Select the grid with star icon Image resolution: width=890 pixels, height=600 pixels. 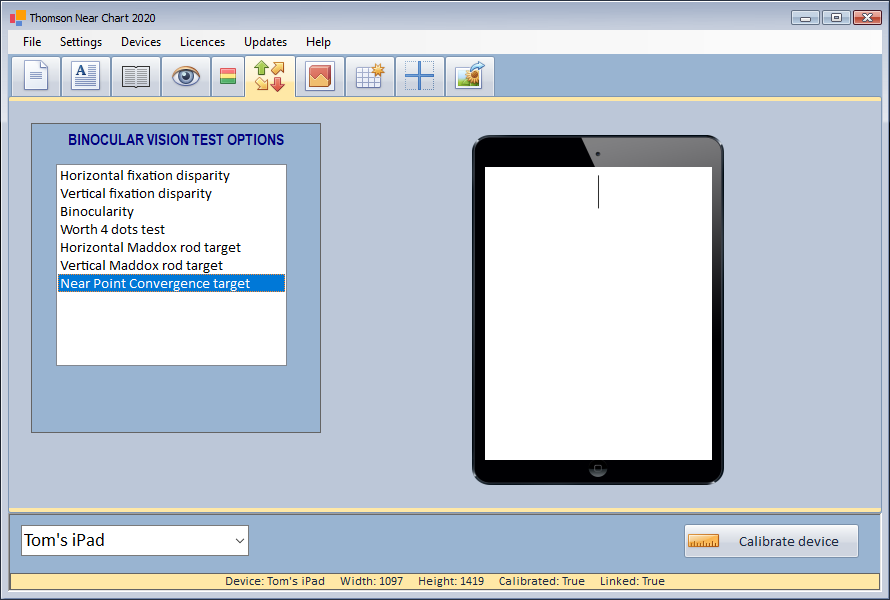[x=370, y=77]
